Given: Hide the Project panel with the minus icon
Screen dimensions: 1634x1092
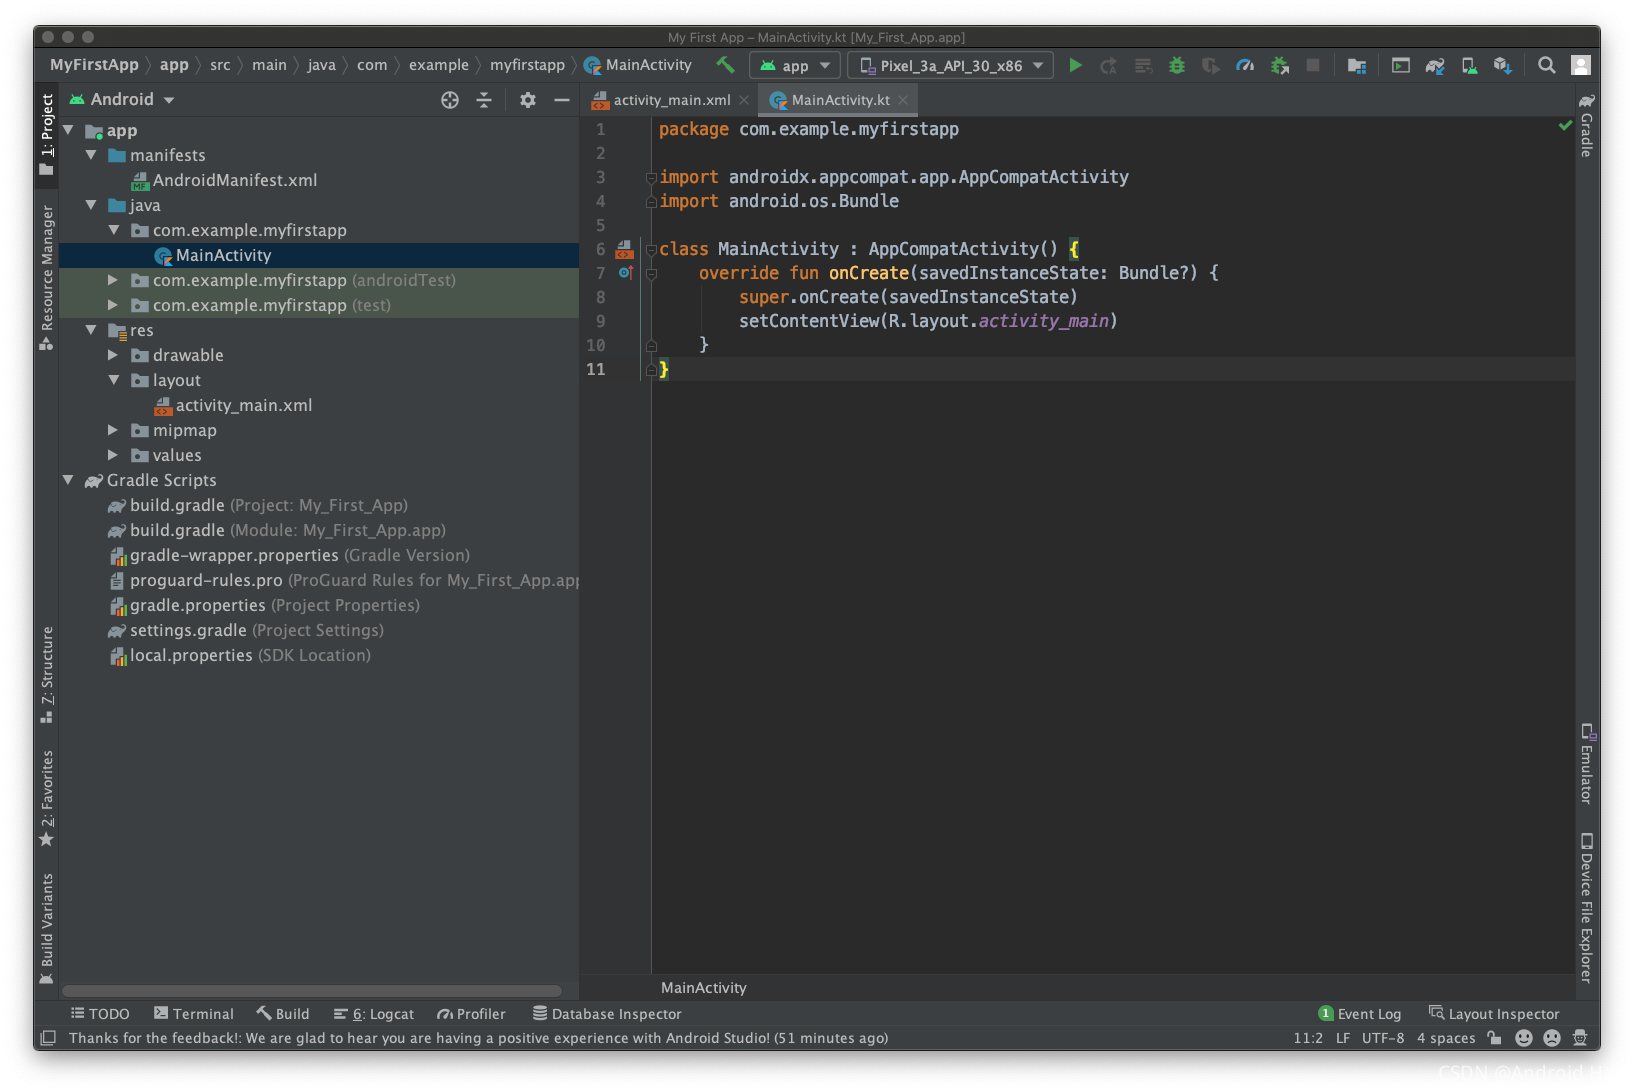Looking at the screenshot, I should tap(562, 100).
